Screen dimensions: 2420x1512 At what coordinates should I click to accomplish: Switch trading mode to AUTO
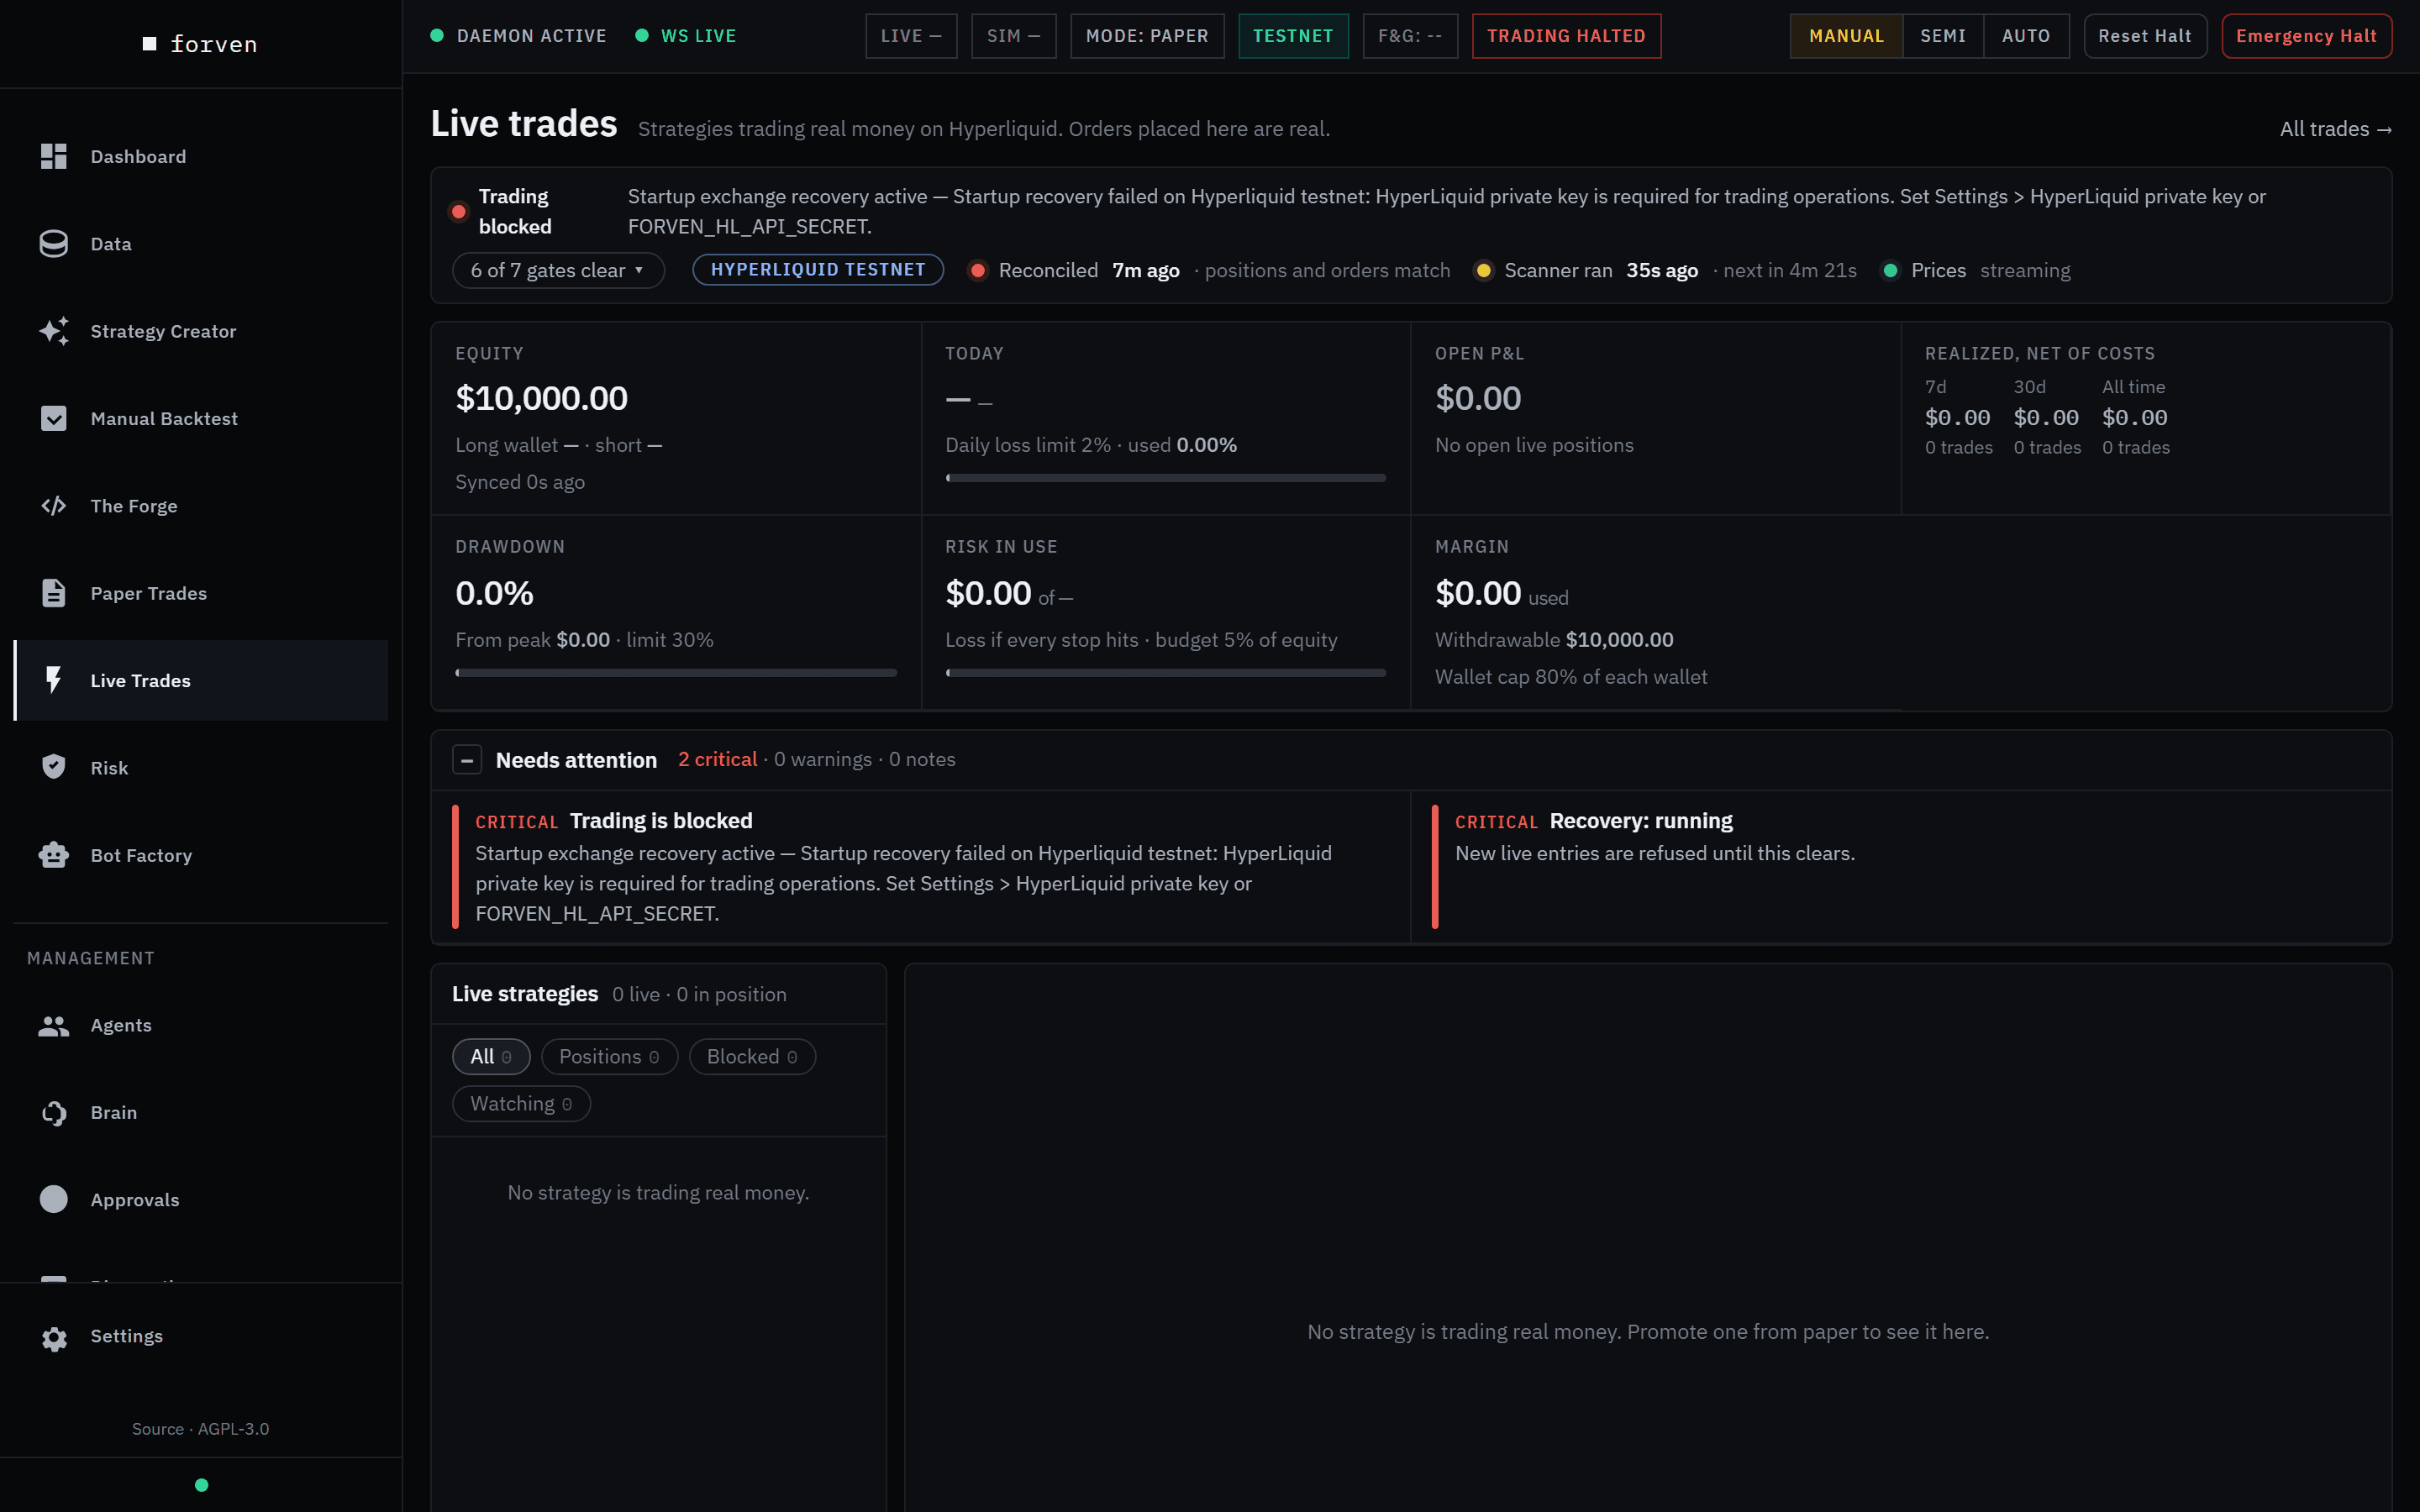(x=2026, y=36)
